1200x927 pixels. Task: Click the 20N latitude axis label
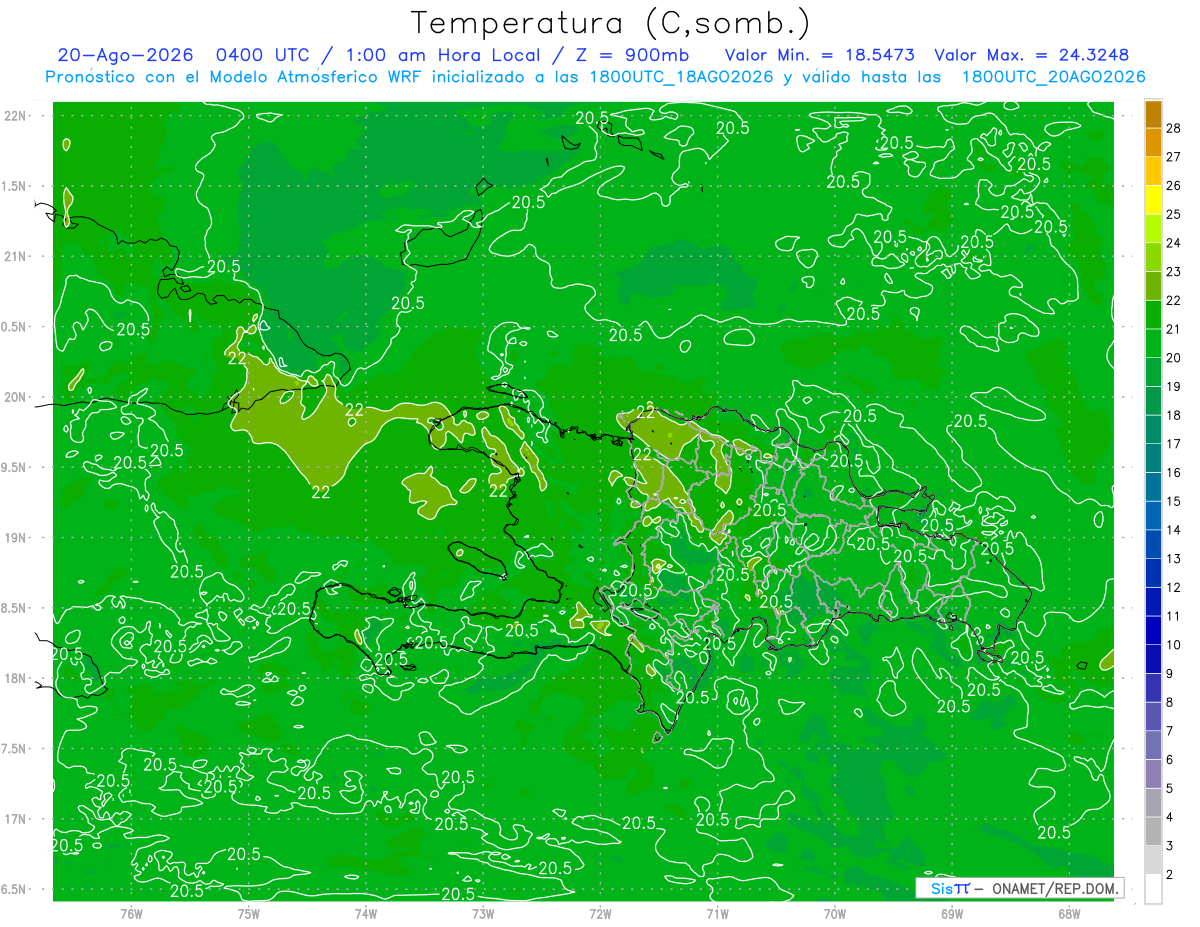click(x=15, y=397)
